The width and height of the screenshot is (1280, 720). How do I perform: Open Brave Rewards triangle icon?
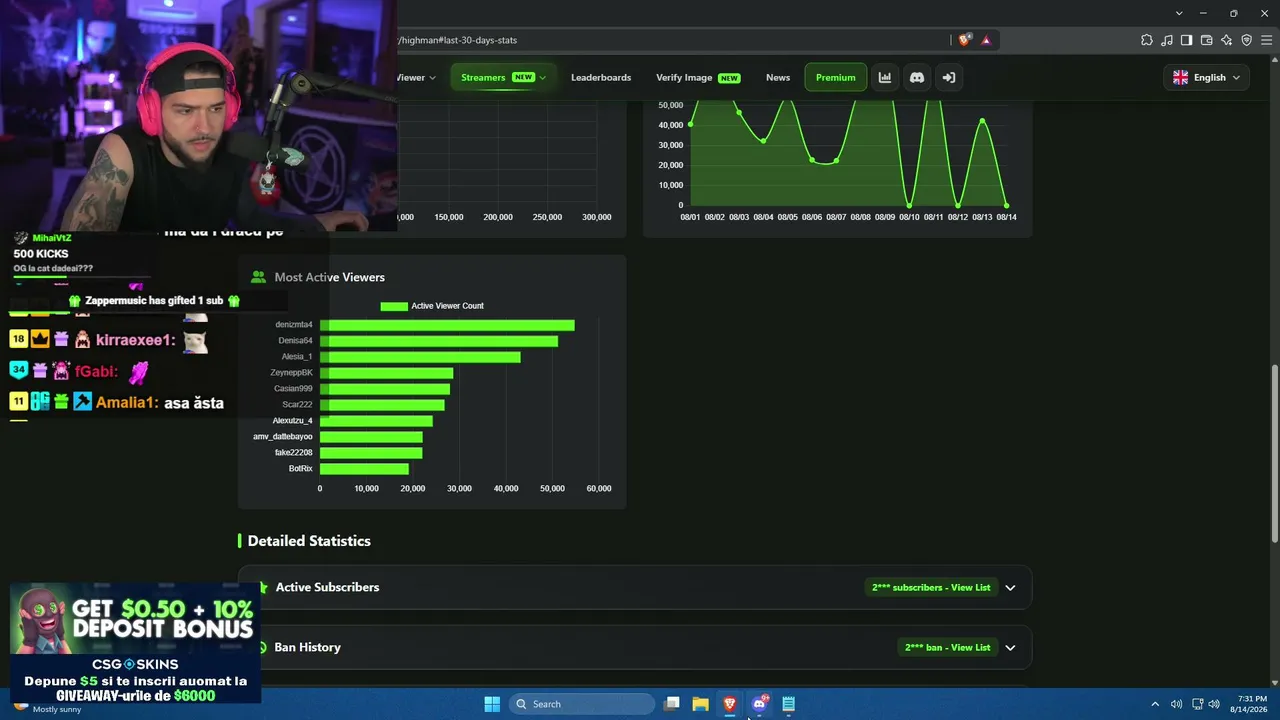(986, 40)
